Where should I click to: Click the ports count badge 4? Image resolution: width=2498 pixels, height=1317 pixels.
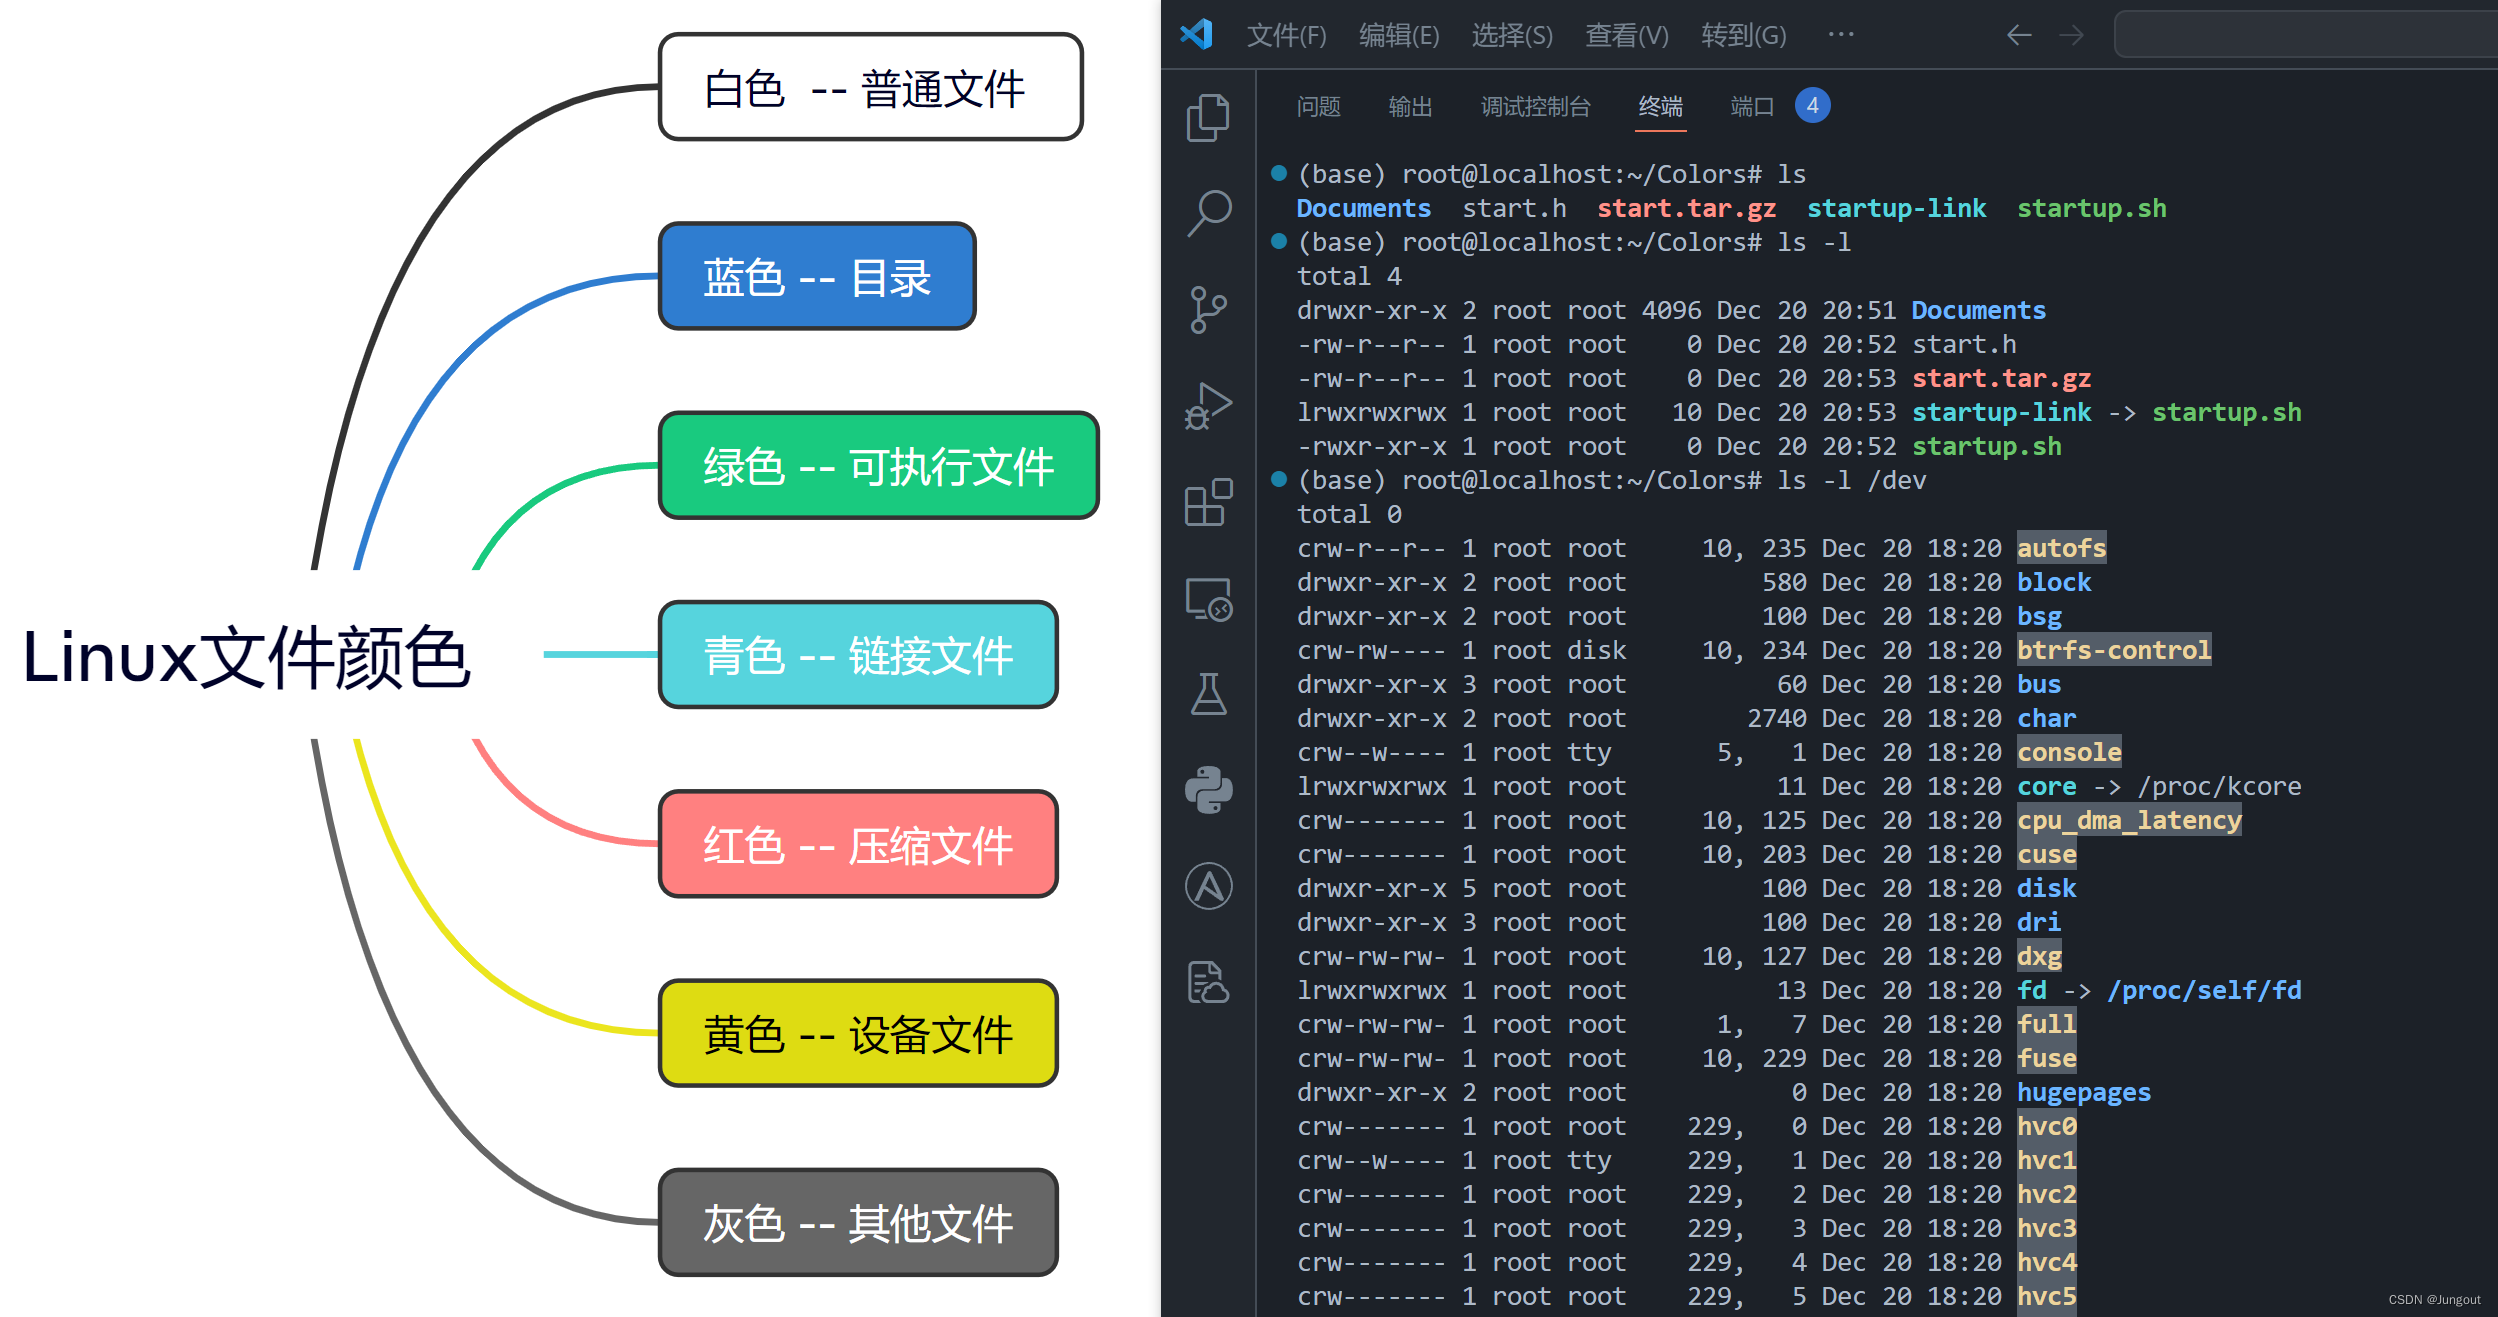[1812, 105]
